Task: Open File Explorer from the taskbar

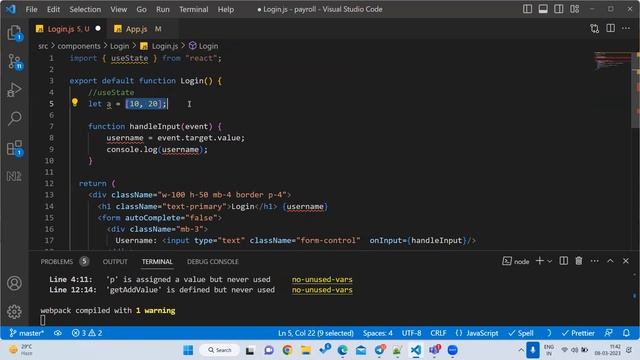Action: (x=306, y=350)
